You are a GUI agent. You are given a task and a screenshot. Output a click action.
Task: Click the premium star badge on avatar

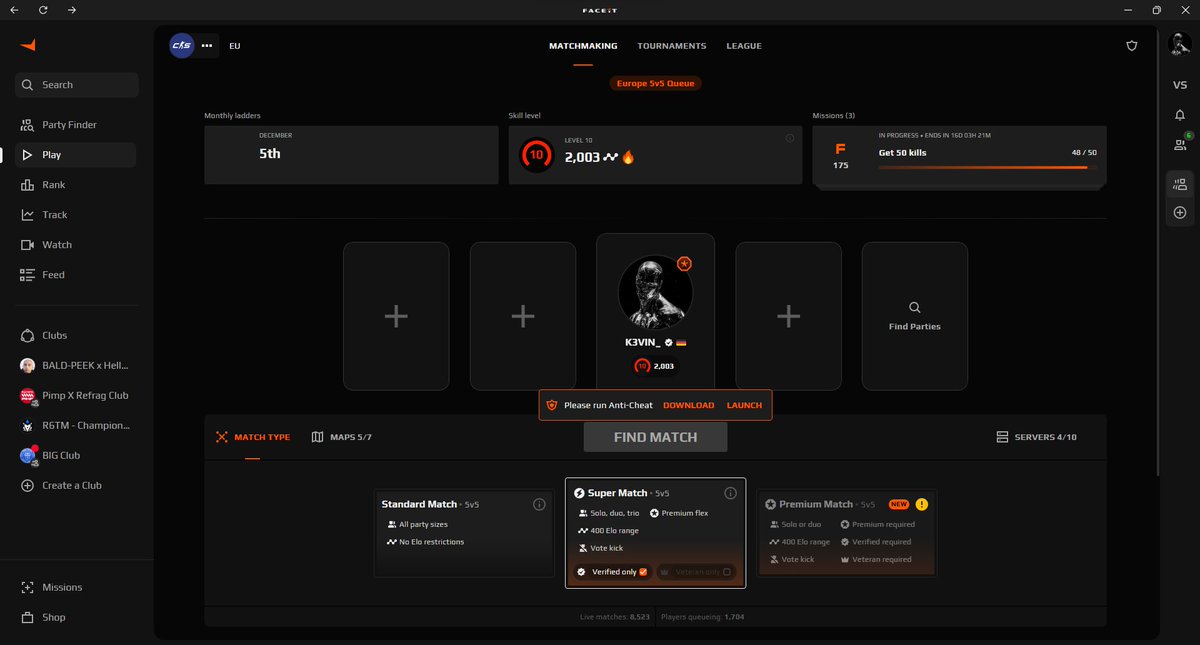click(684, 264)
